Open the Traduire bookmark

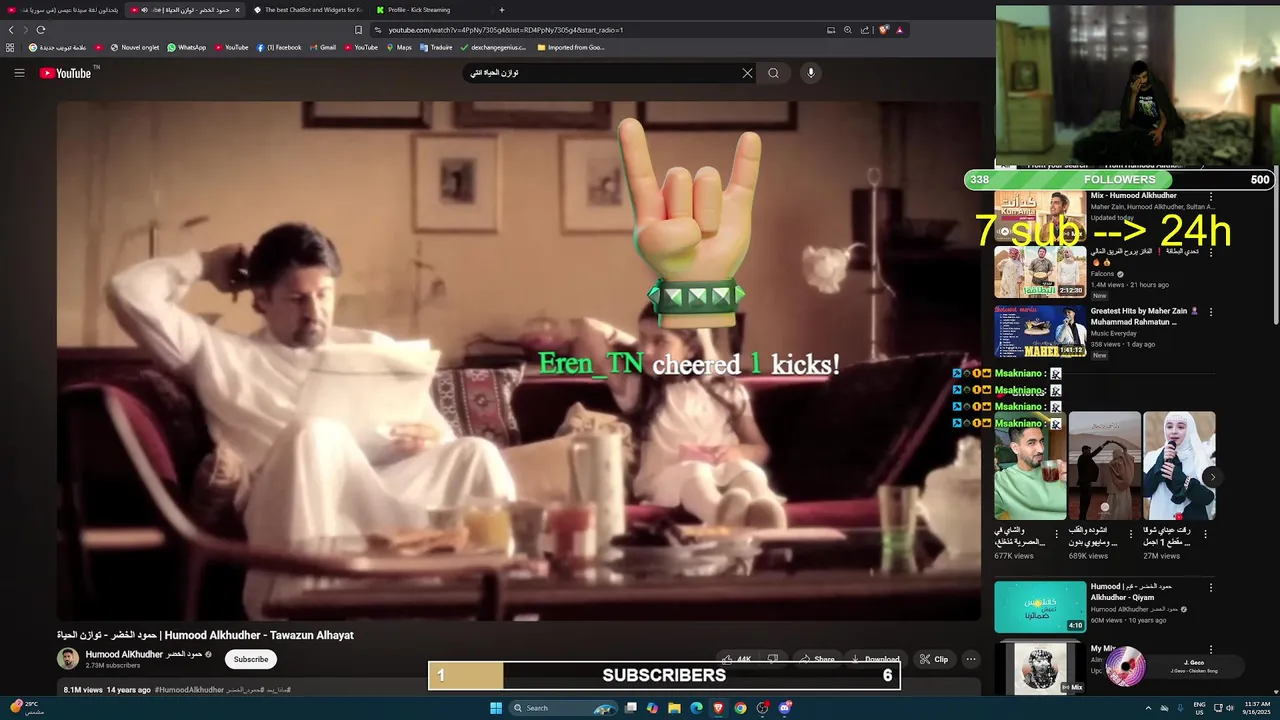tap(436, 47)
